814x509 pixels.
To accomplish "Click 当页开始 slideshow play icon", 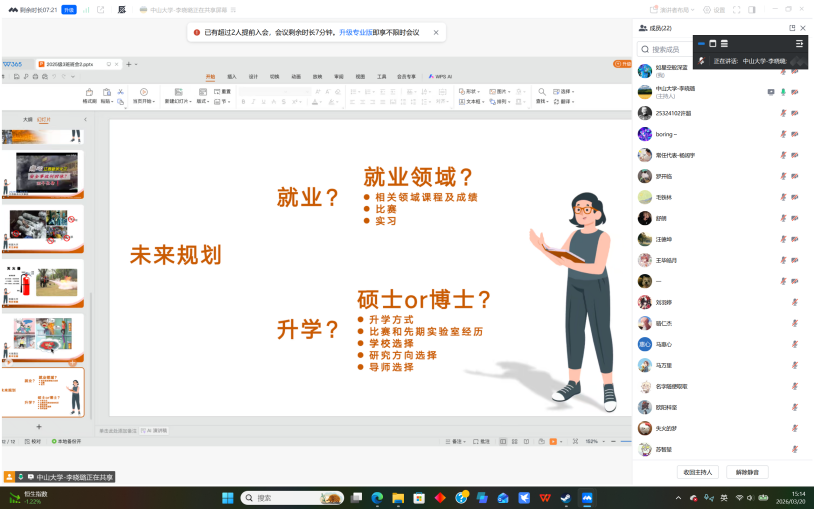I will 144,93.
